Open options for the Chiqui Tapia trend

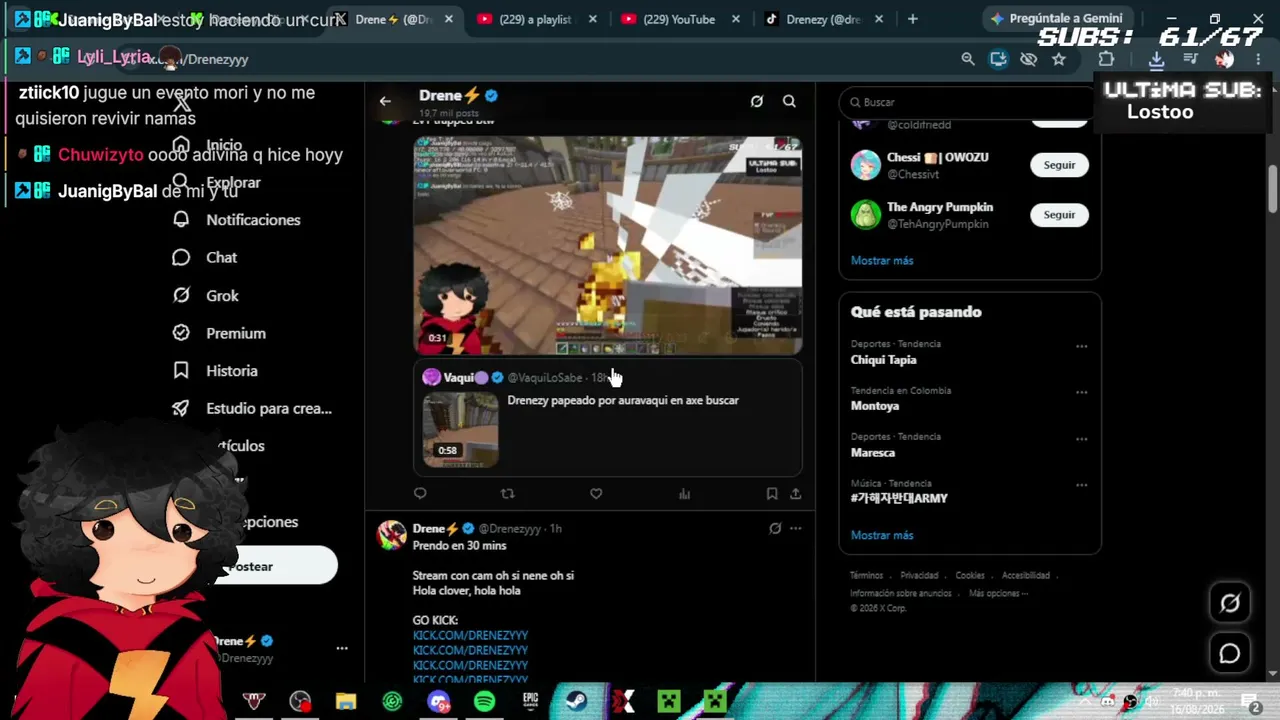click(x=1081, y=346)
